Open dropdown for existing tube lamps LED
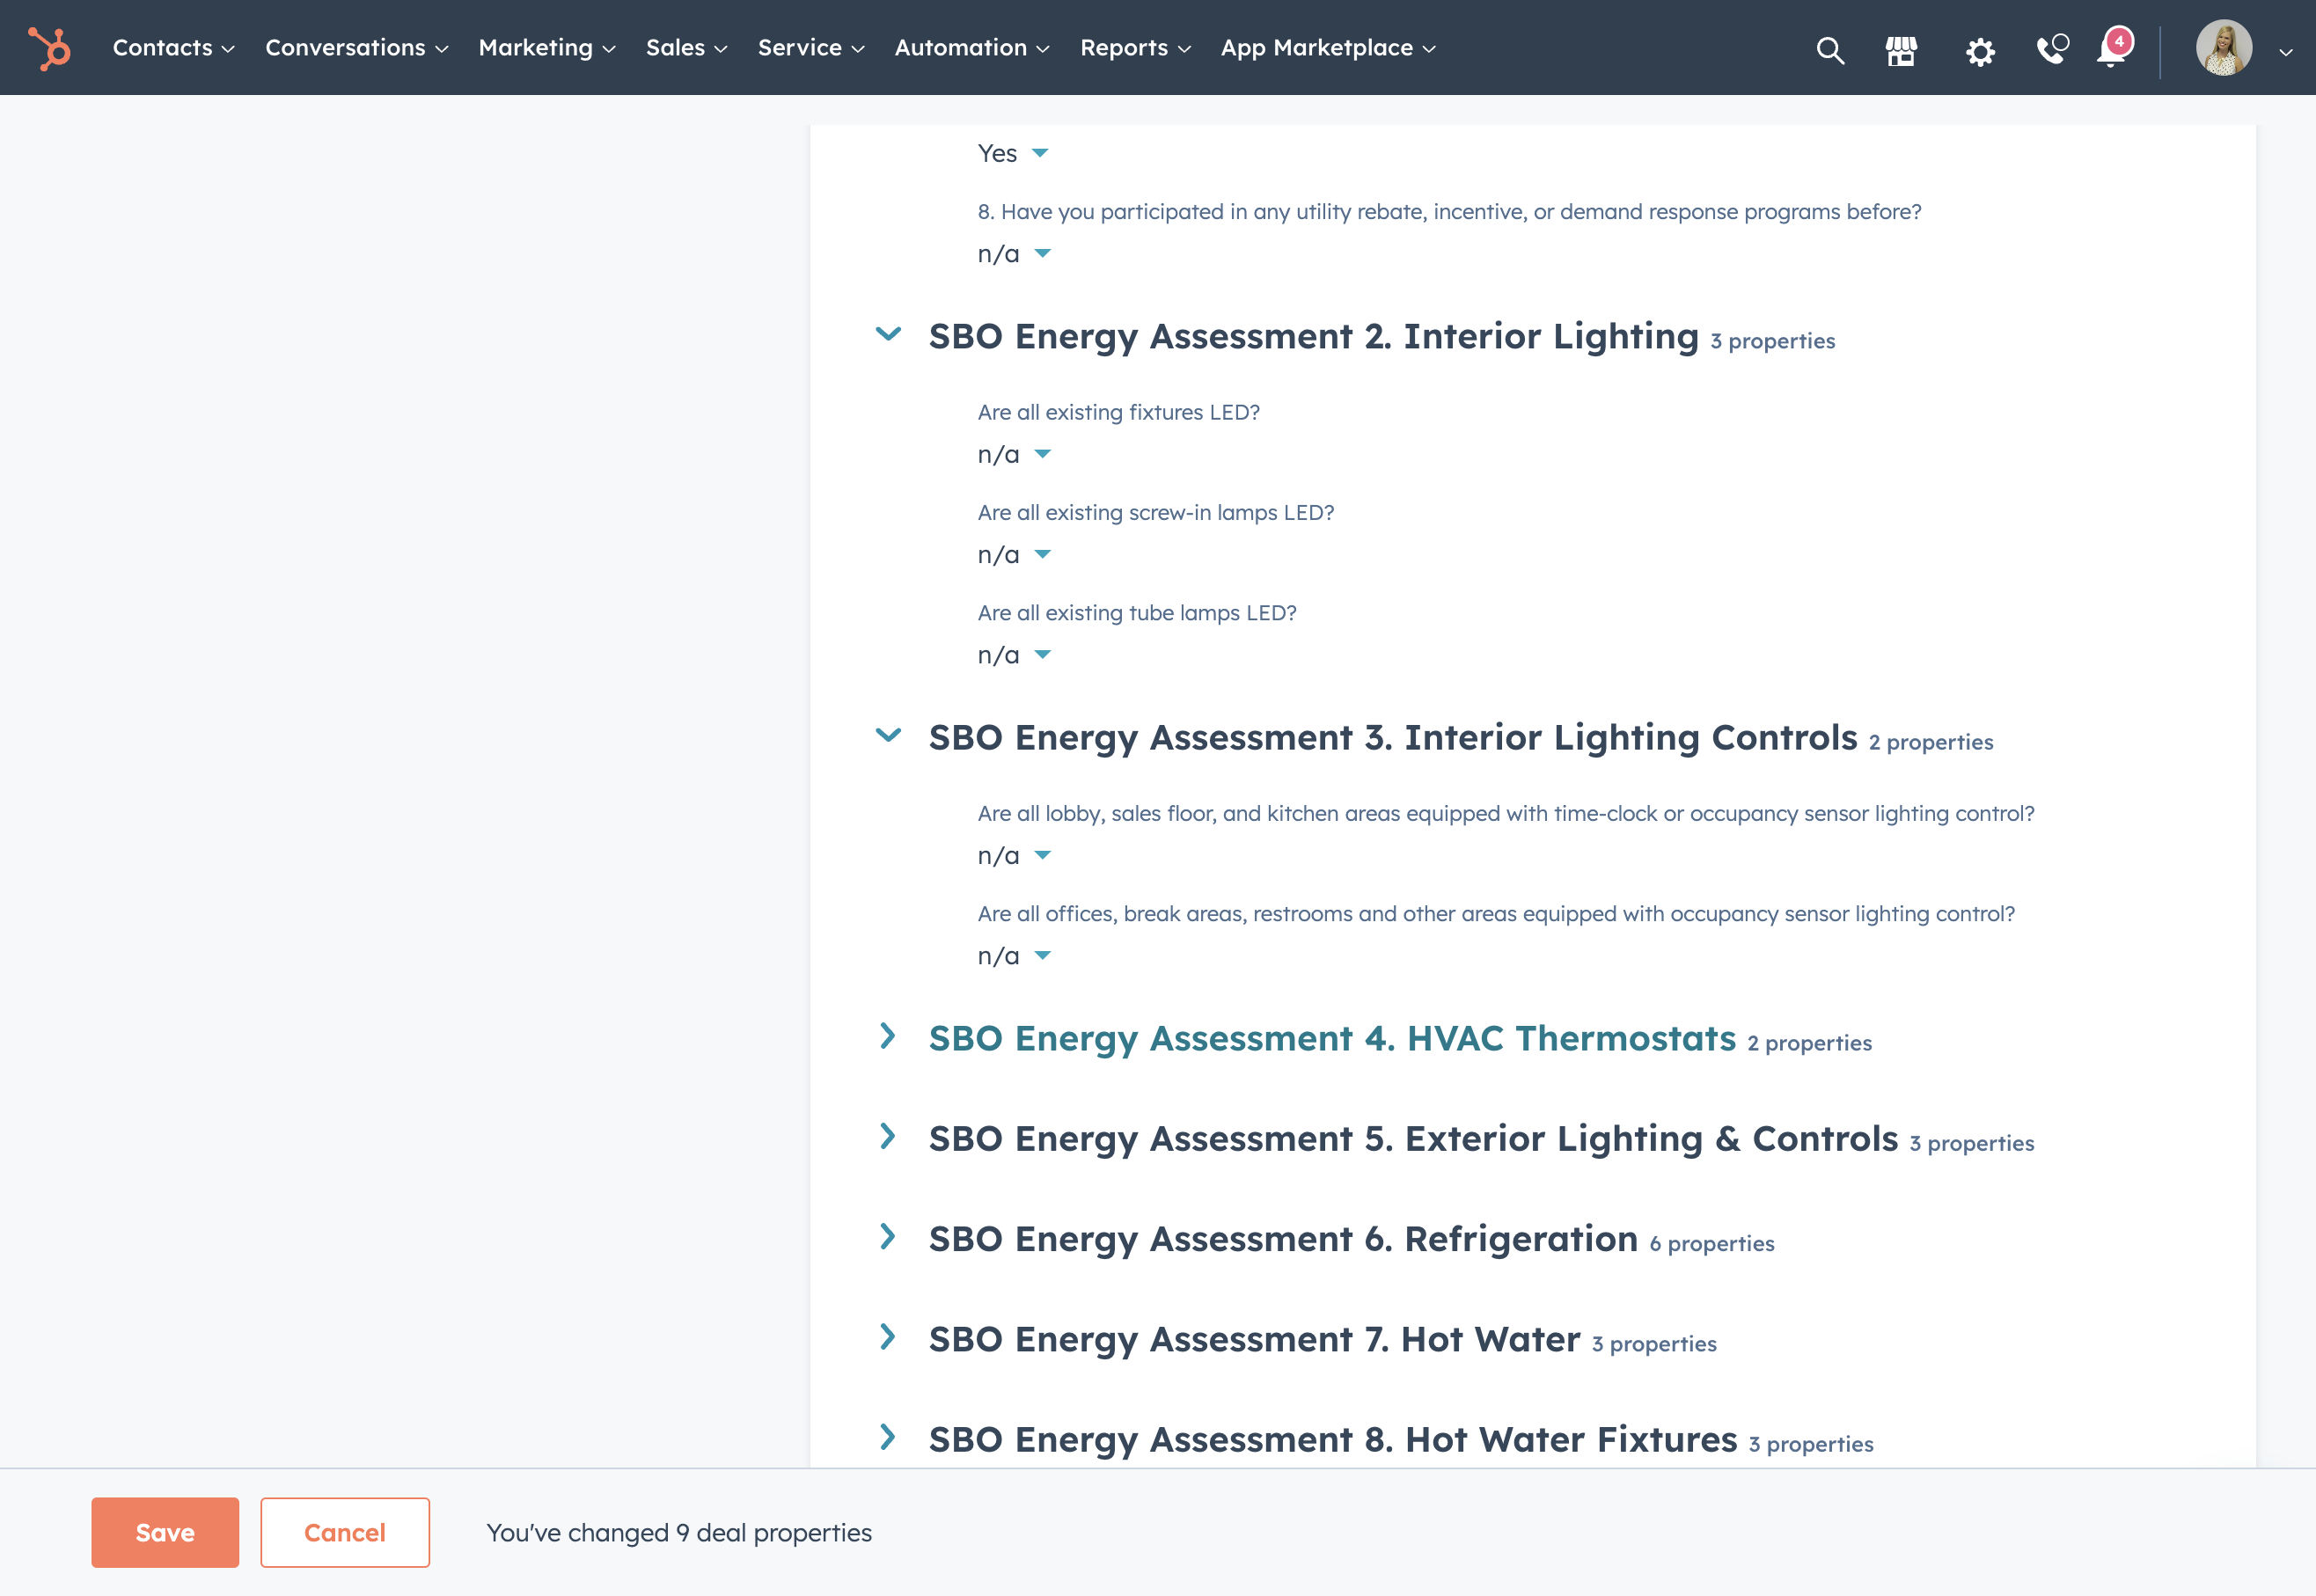2316x1596 pixels. (x=1014, y=655)
